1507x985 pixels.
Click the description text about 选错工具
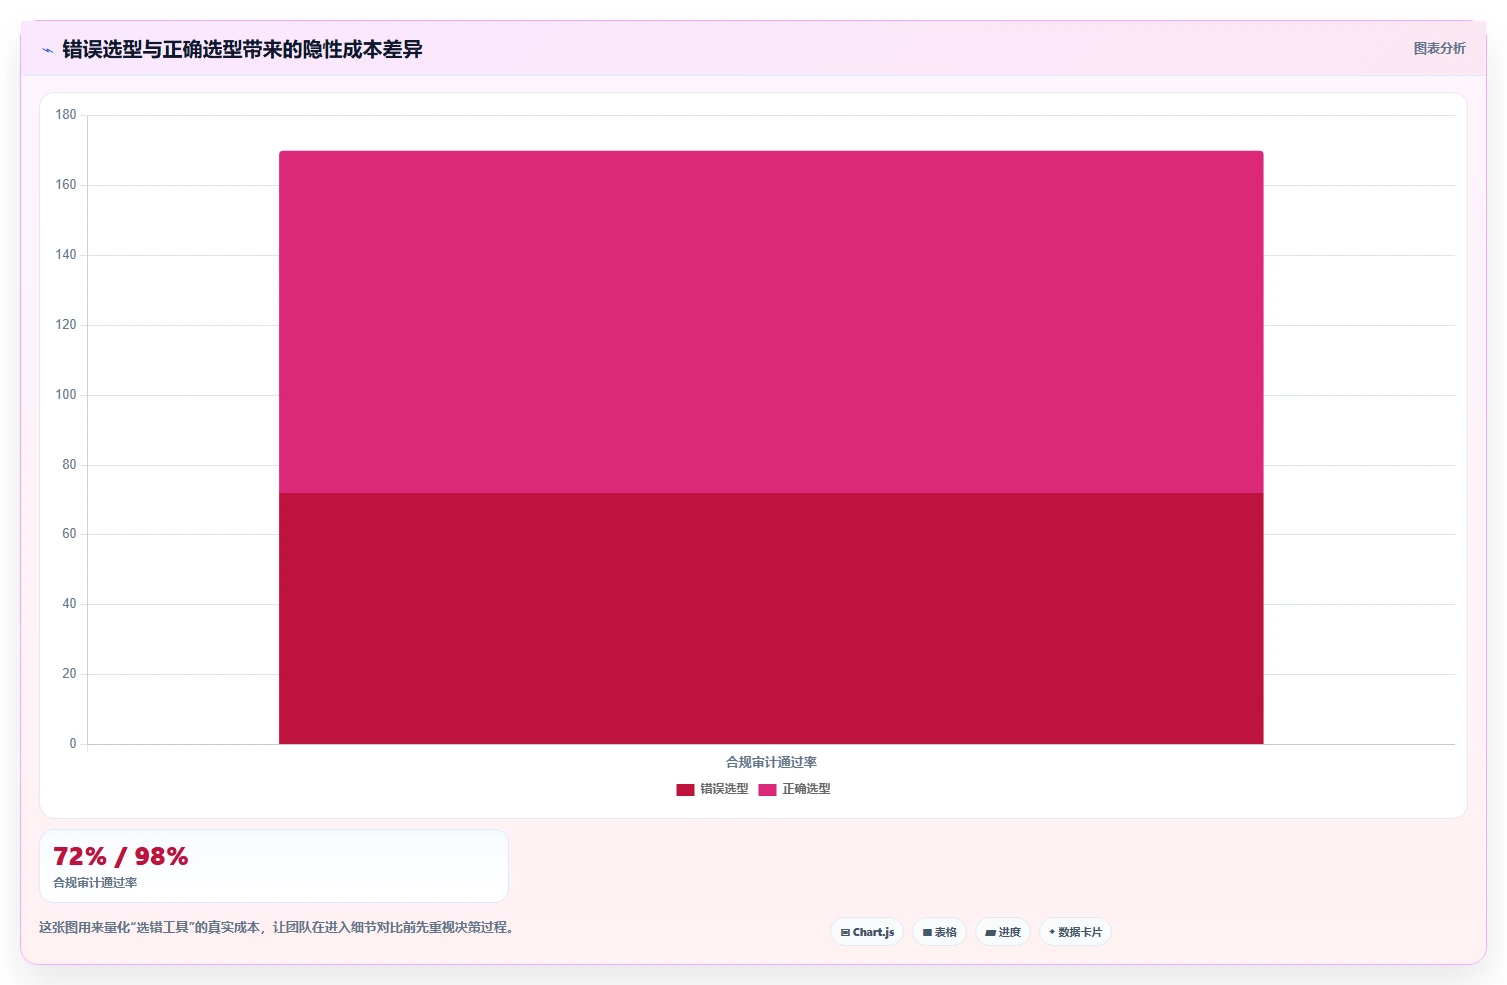(277, 928)
